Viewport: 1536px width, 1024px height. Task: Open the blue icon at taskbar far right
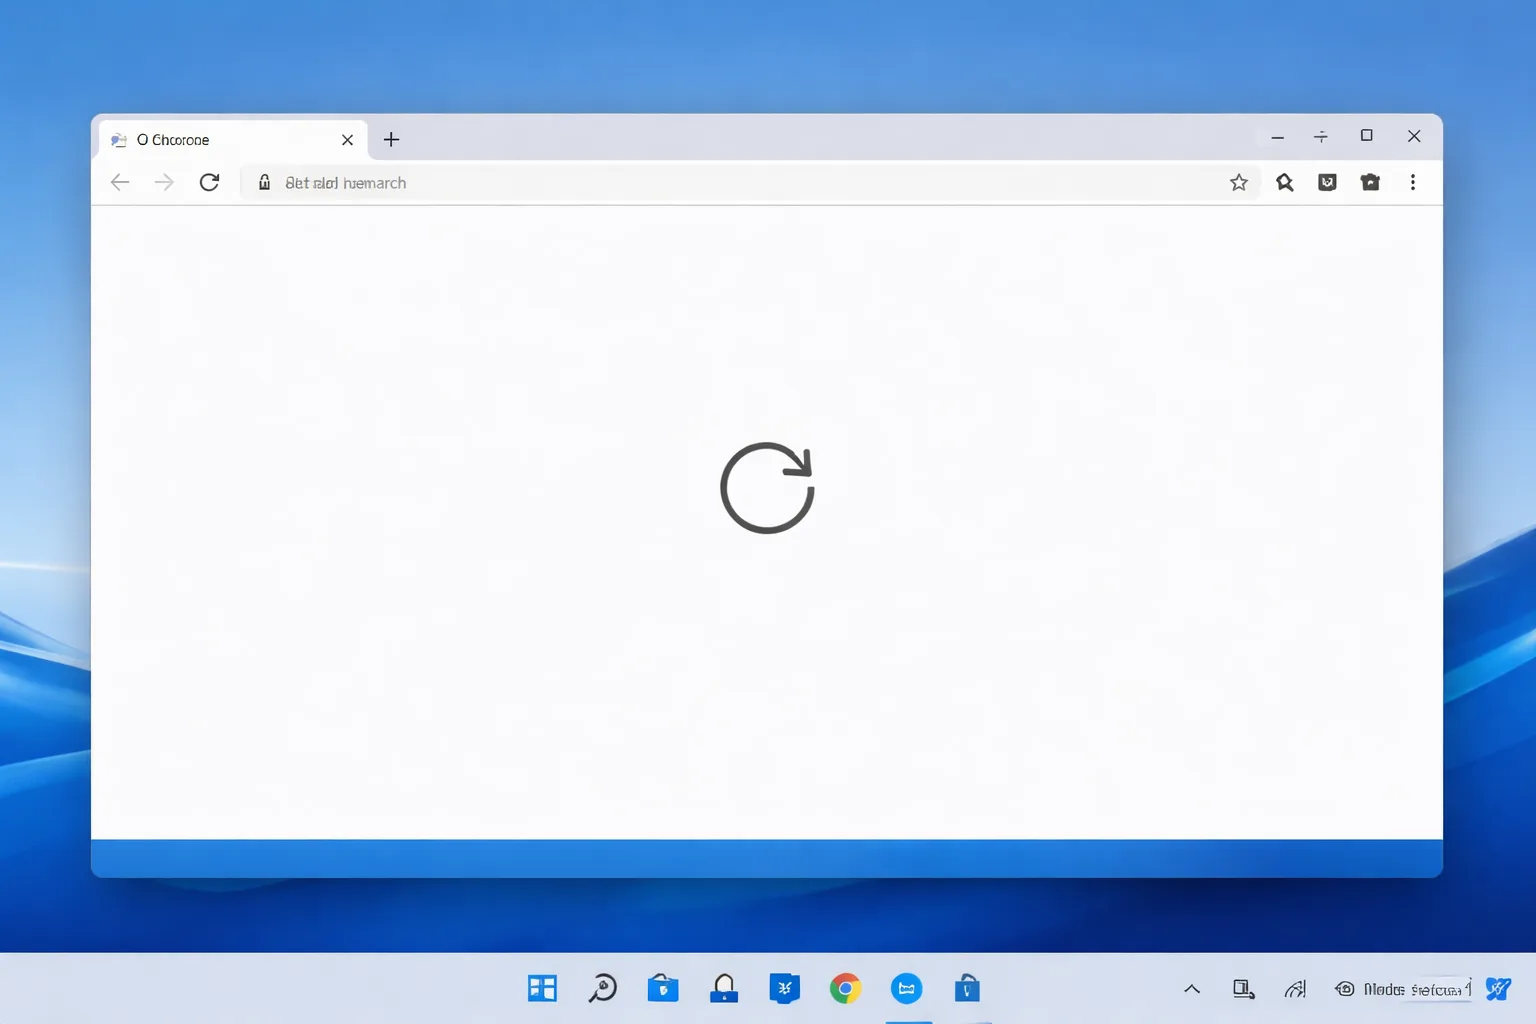click(x=1498, y=989)
